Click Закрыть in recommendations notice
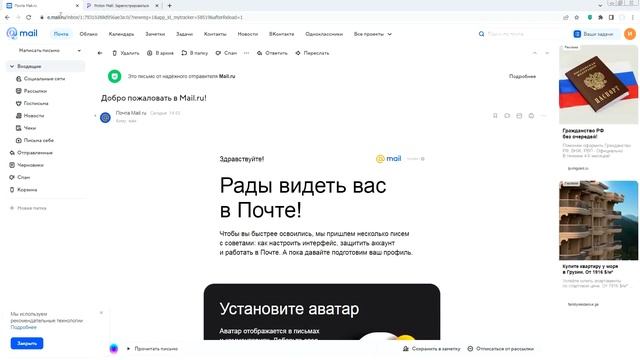The height and width of the screenshot is (360, 640). tap(27, 343)
